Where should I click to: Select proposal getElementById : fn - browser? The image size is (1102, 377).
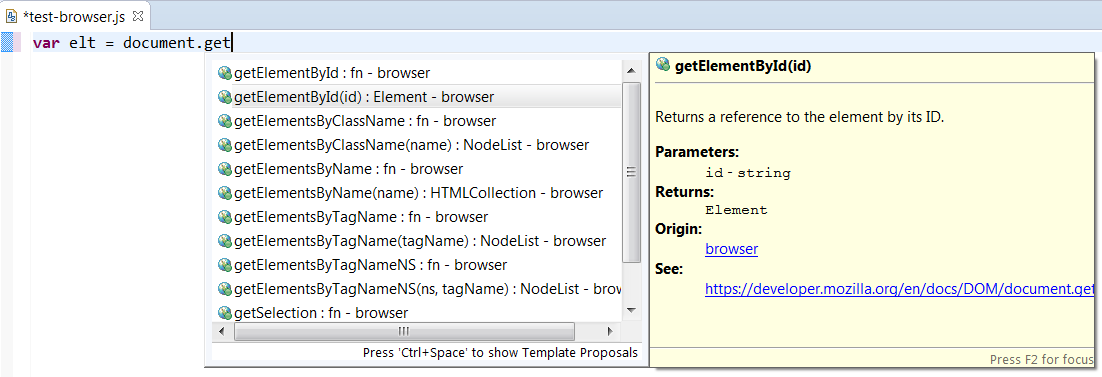(x=417, y=72)
